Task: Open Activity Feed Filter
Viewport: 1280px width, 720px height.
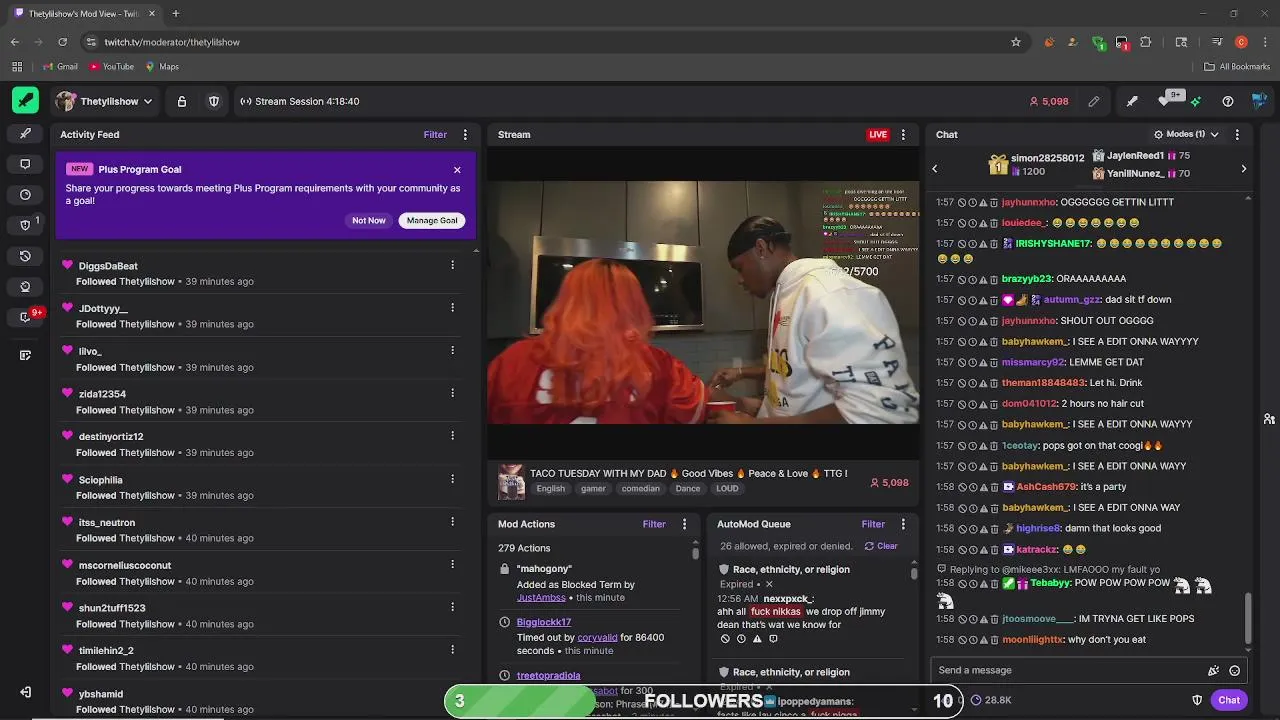Action: (x=435, y=134)
